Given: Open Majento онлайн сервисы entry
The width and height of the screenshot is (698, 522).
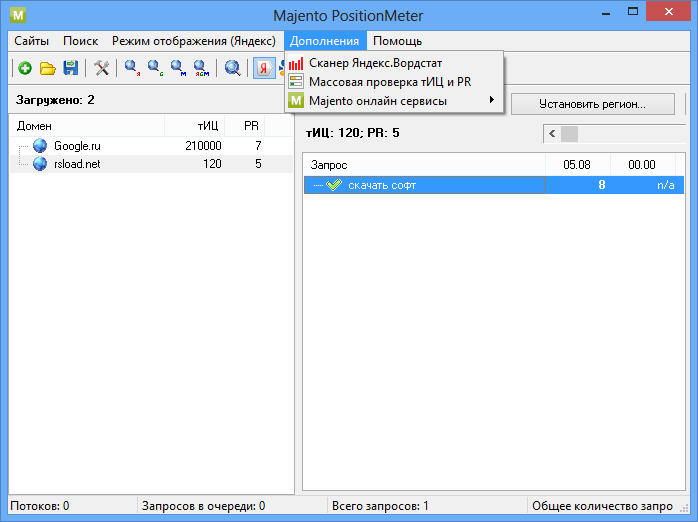Looking at the screenshot, I should [x=394, y=101].
